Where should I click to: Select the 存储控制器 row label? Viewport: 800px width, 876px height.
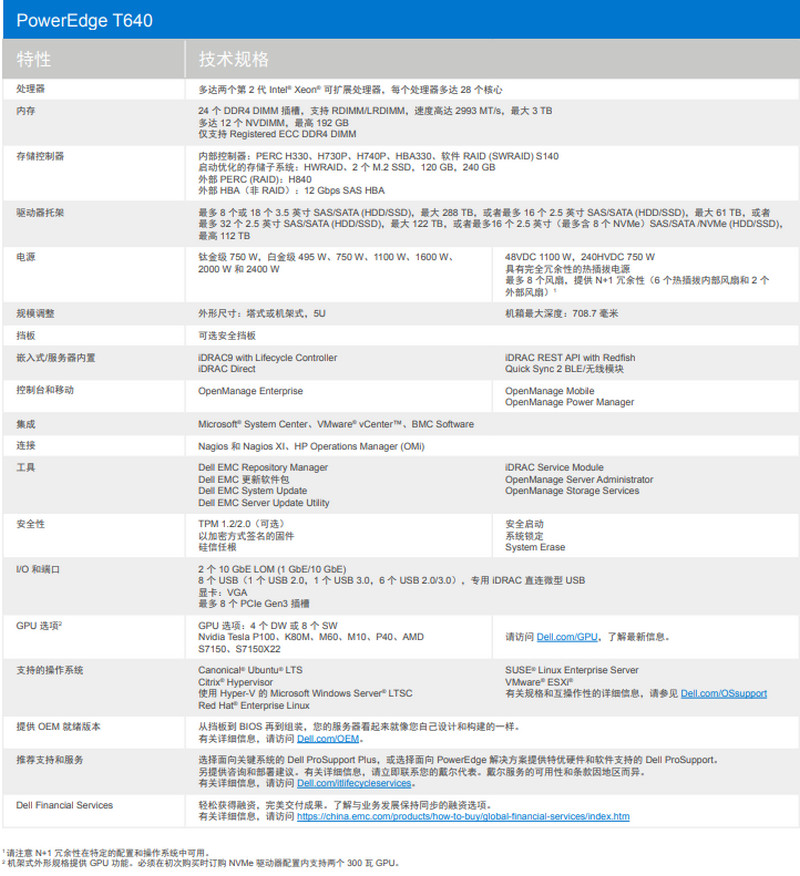[40, 156]
